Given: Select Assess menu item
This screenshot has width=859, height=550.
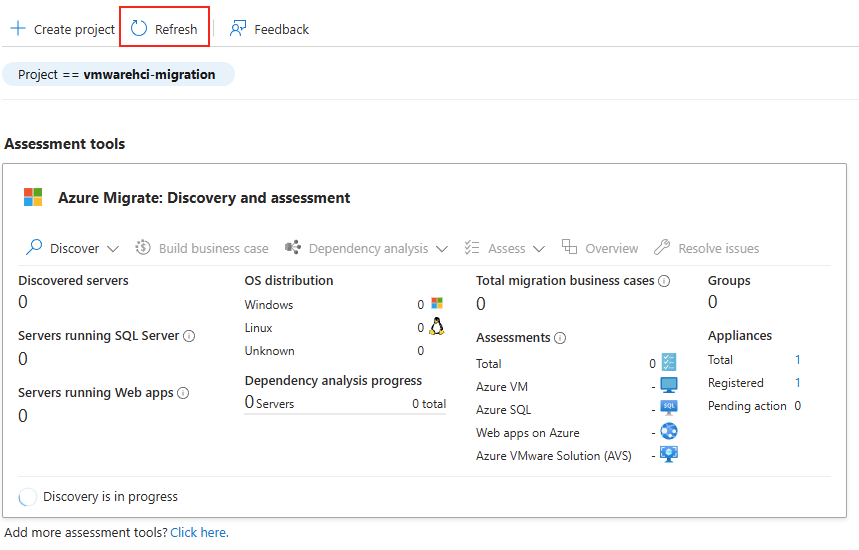Looking at the screenshot, I should coord(505,248).
